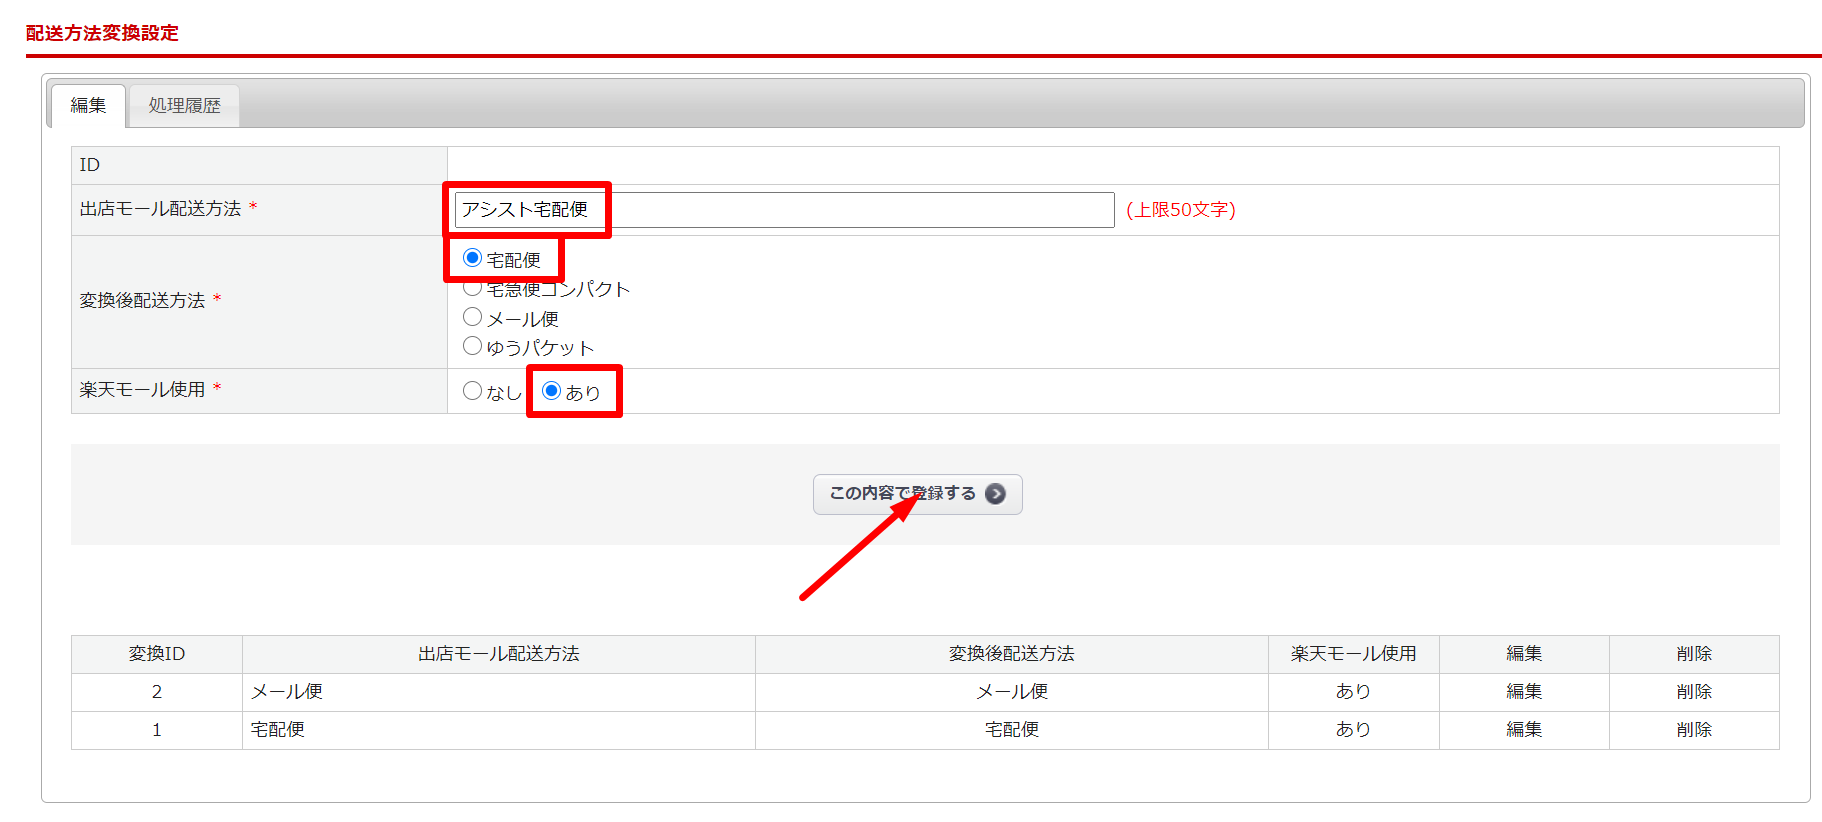Click the 出店モール配送方法 text field
This screenshot has height=822, width=1822.
[784, 210]
